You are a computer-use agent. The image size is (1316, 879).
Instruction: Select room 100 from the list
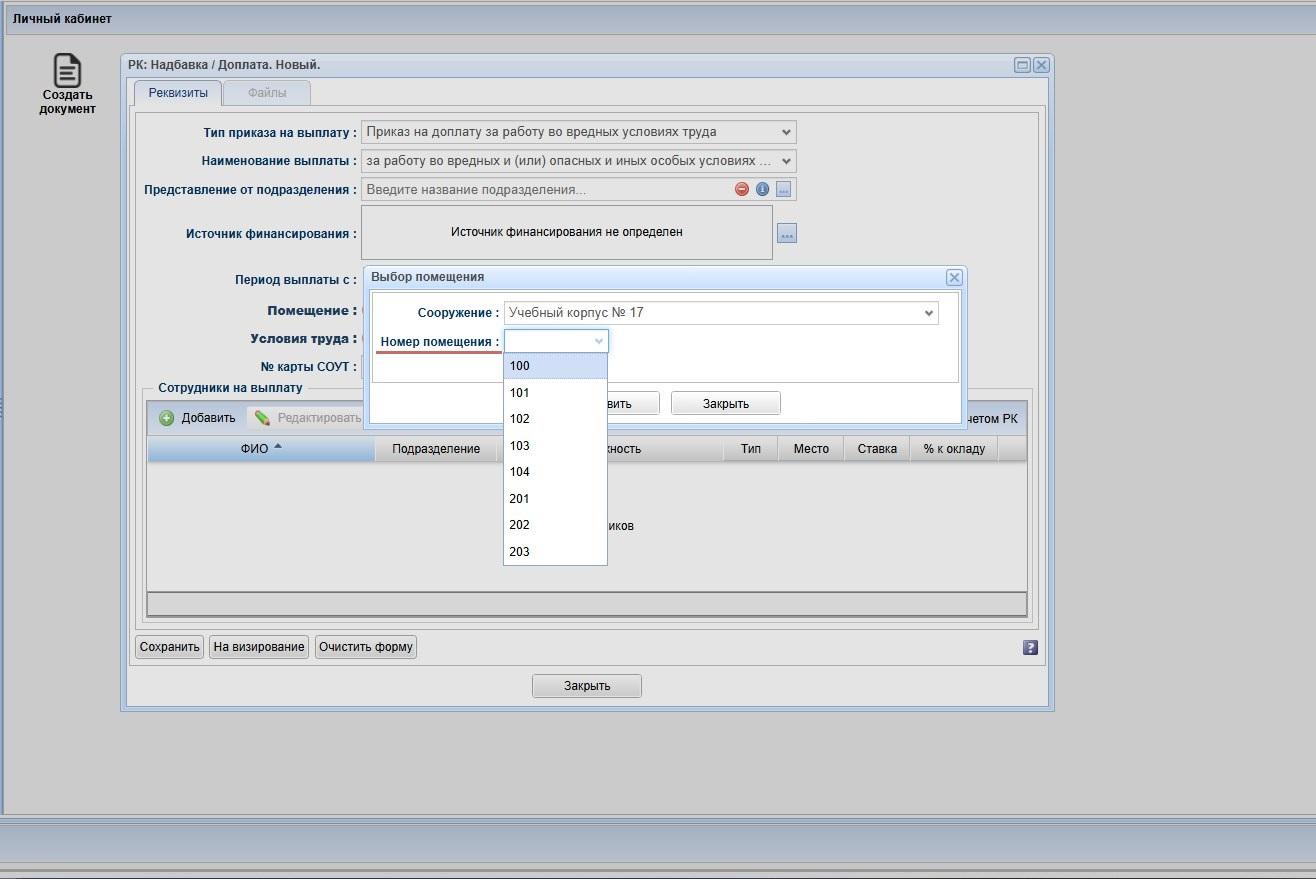click(x=555, y=366)
